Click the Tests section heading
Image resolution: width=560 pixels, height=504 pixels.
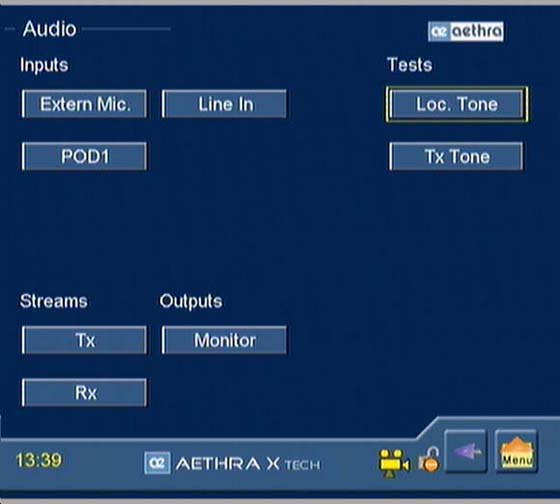click(410, 65)
